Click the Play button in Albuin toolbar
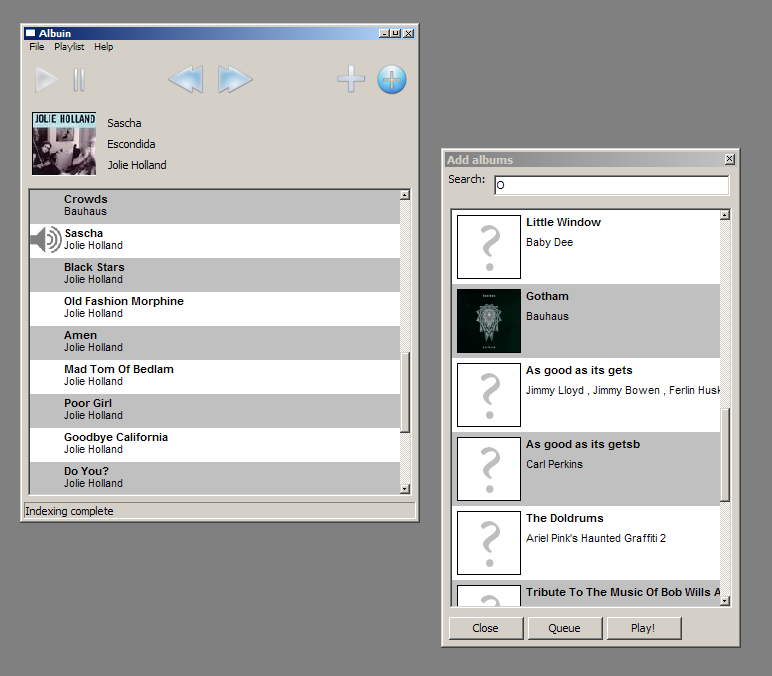Screen dimensions: 772x676 (x=47, y=80)
